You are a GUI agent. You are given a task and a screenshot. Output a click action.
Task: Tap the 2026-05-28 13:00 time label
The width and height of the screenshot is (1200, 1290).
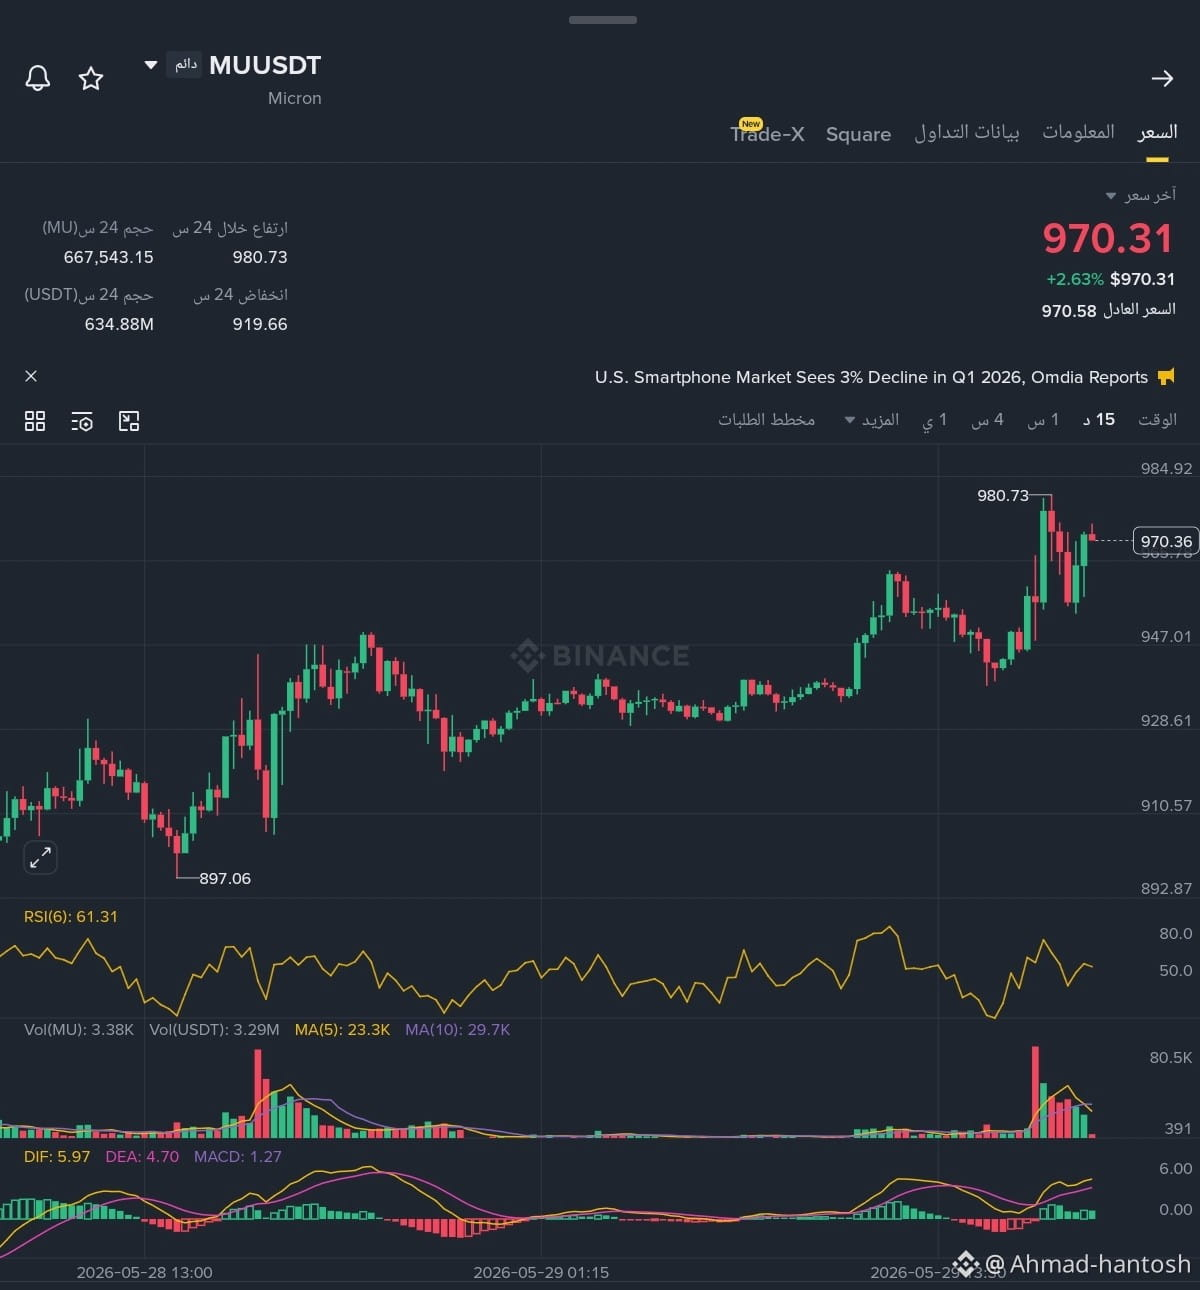click(144, 1272)
